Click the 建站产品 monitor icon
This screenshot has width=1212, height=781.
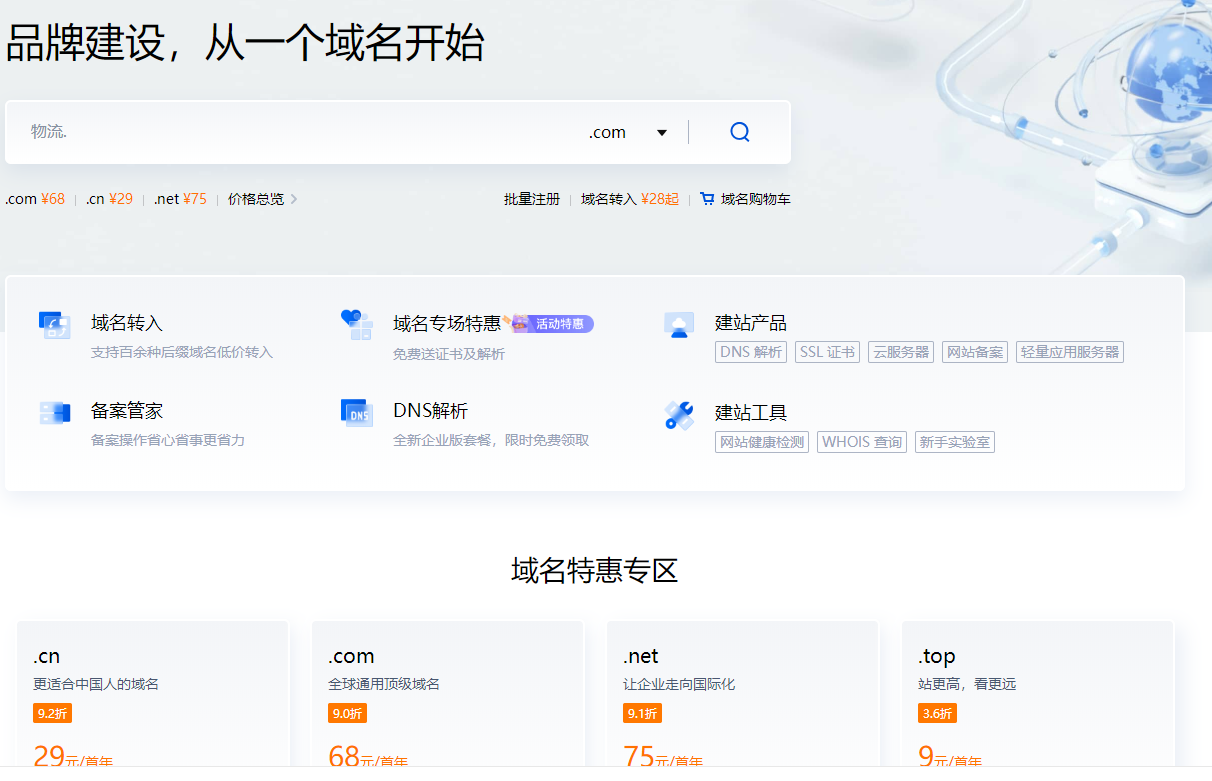point(679,325)
